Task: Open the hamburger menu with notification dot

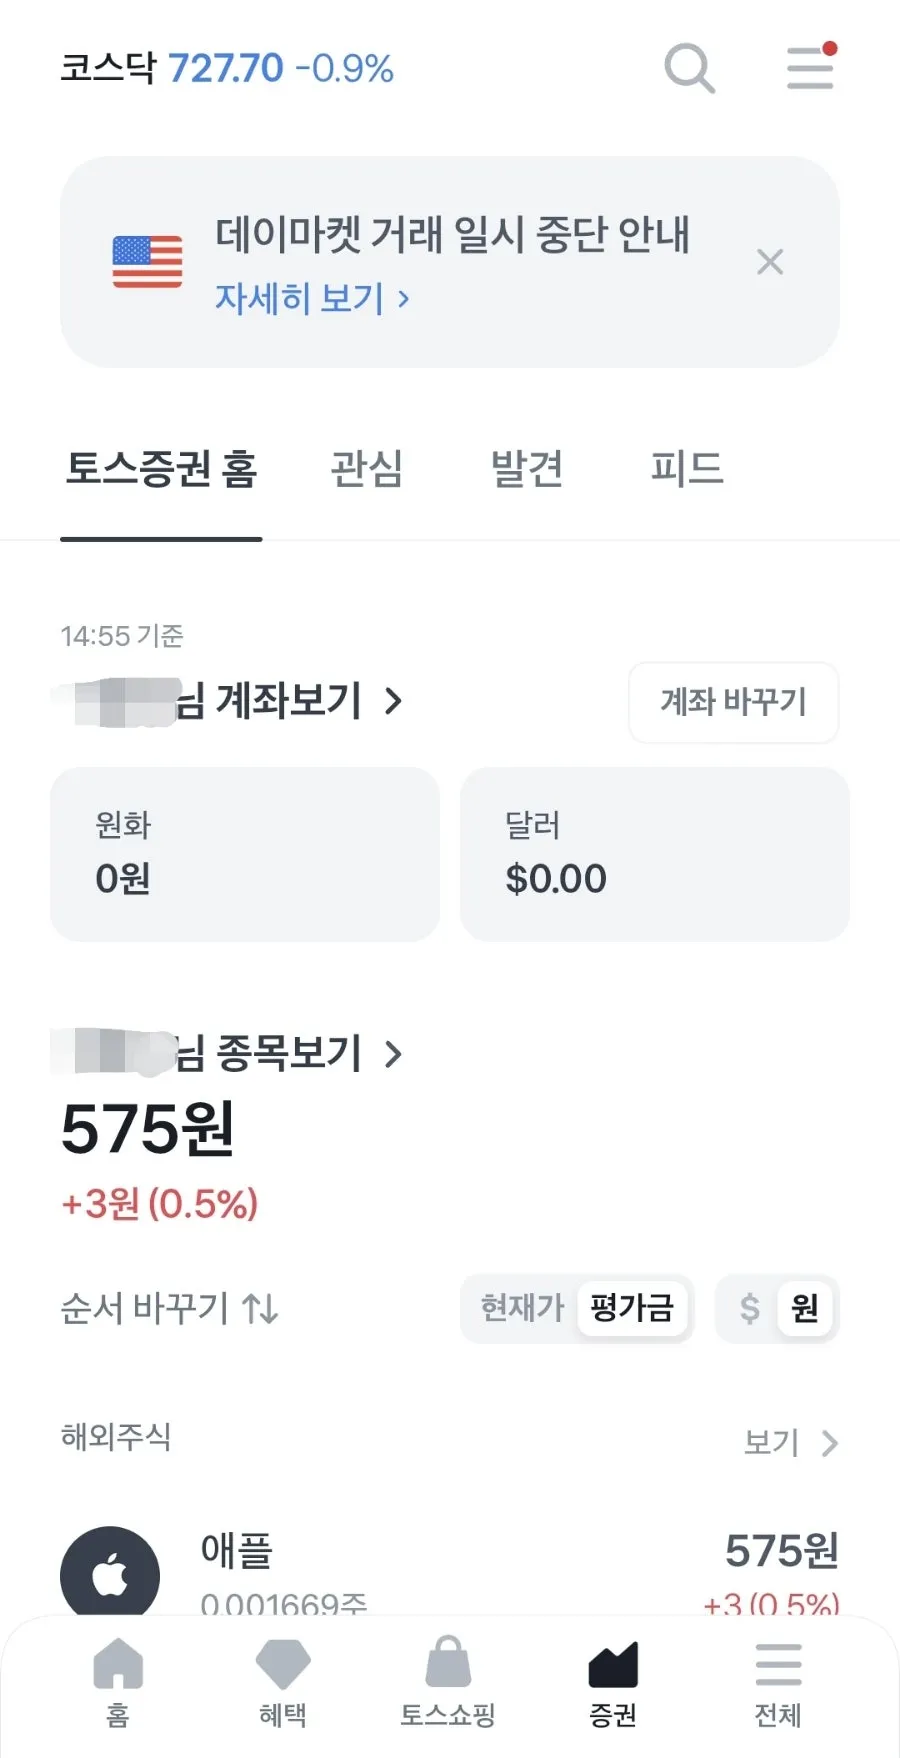Action: 810,67
